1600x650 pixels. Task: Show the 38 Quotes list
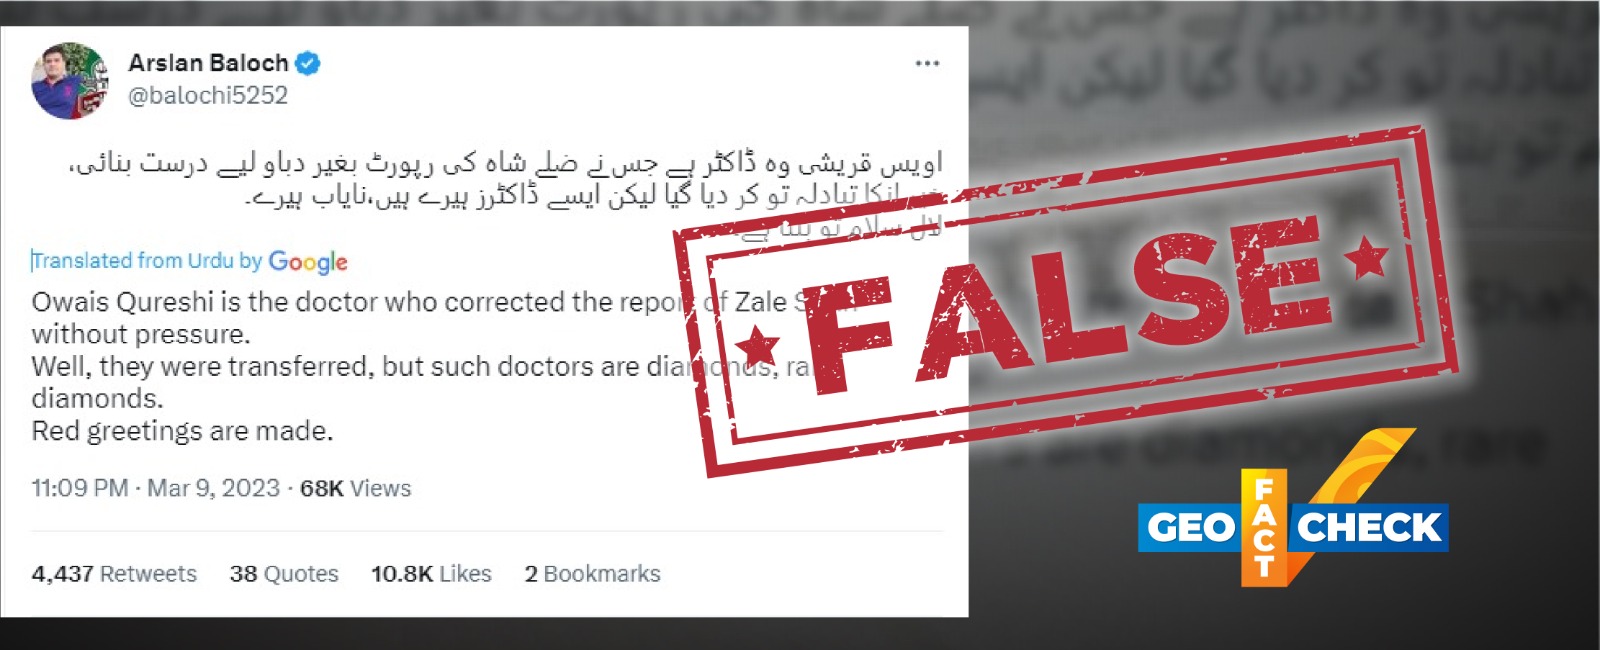(284, 574)
